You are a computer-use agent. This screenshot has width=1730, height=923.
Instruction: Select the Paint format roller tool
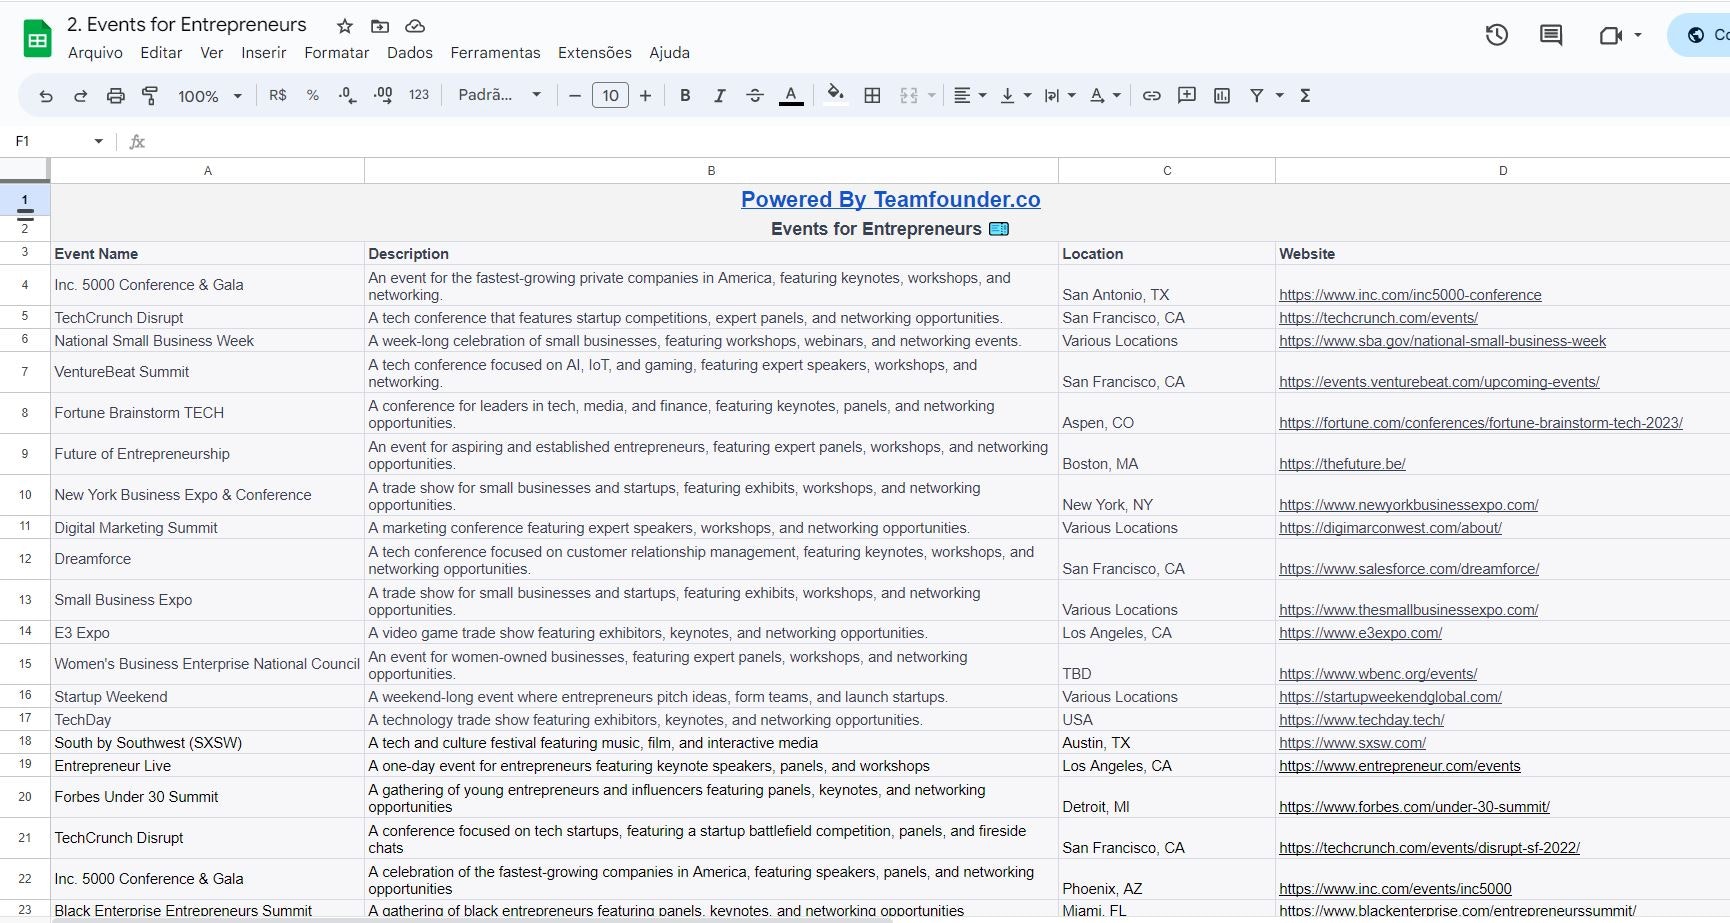150,96
